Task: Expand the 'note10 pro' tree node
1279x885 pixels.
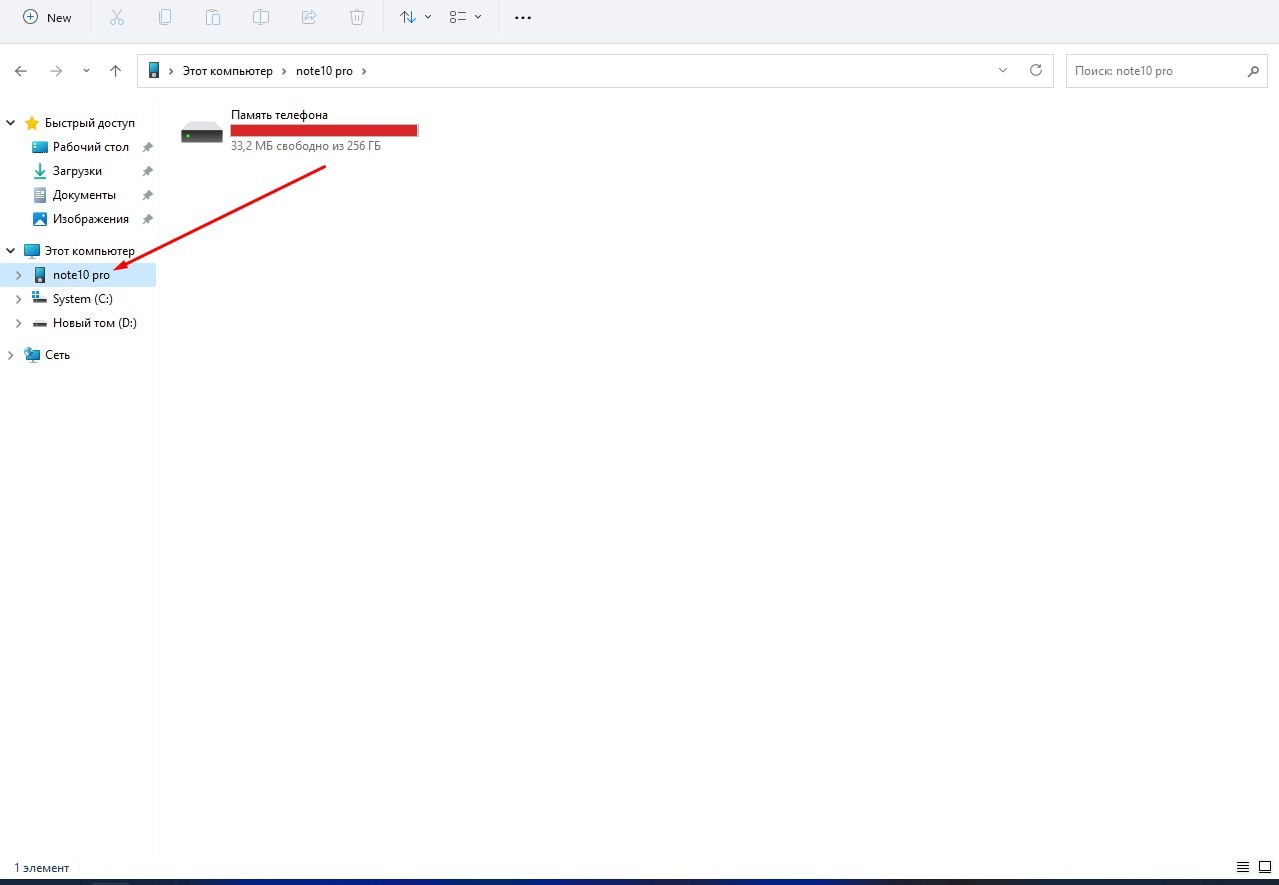Action: [18, 275]
